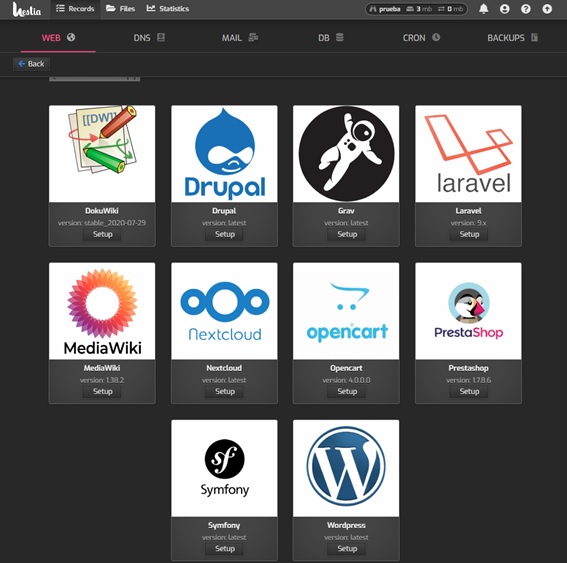
Task: Click the WordPress logo thumbnail
Action: click(x=346, y=468)
